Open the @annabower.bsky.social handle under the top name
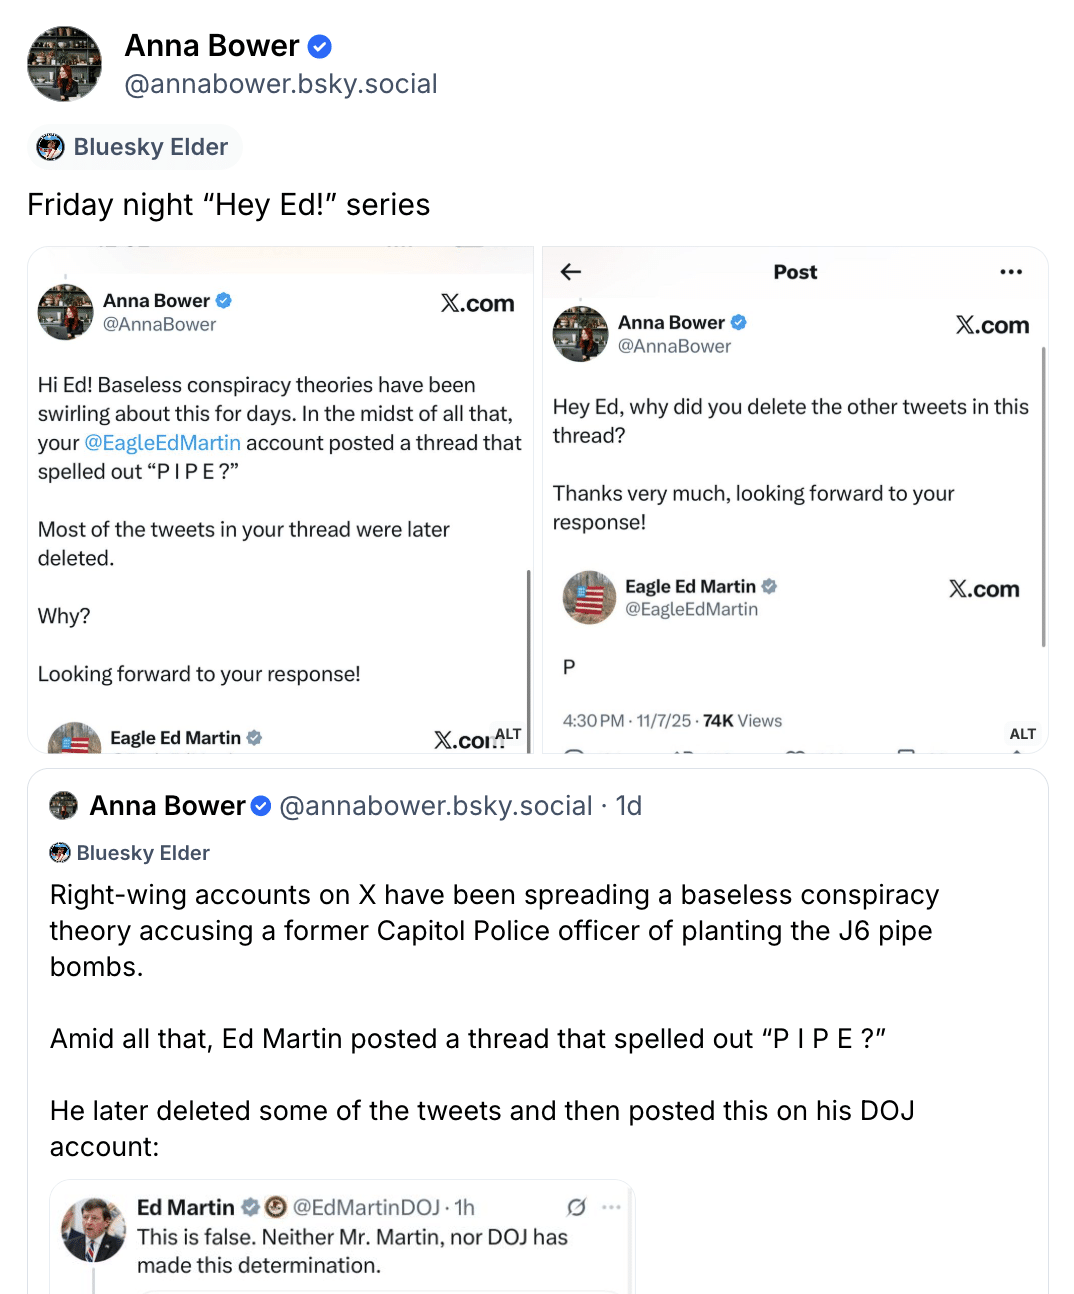 (281, 84)
